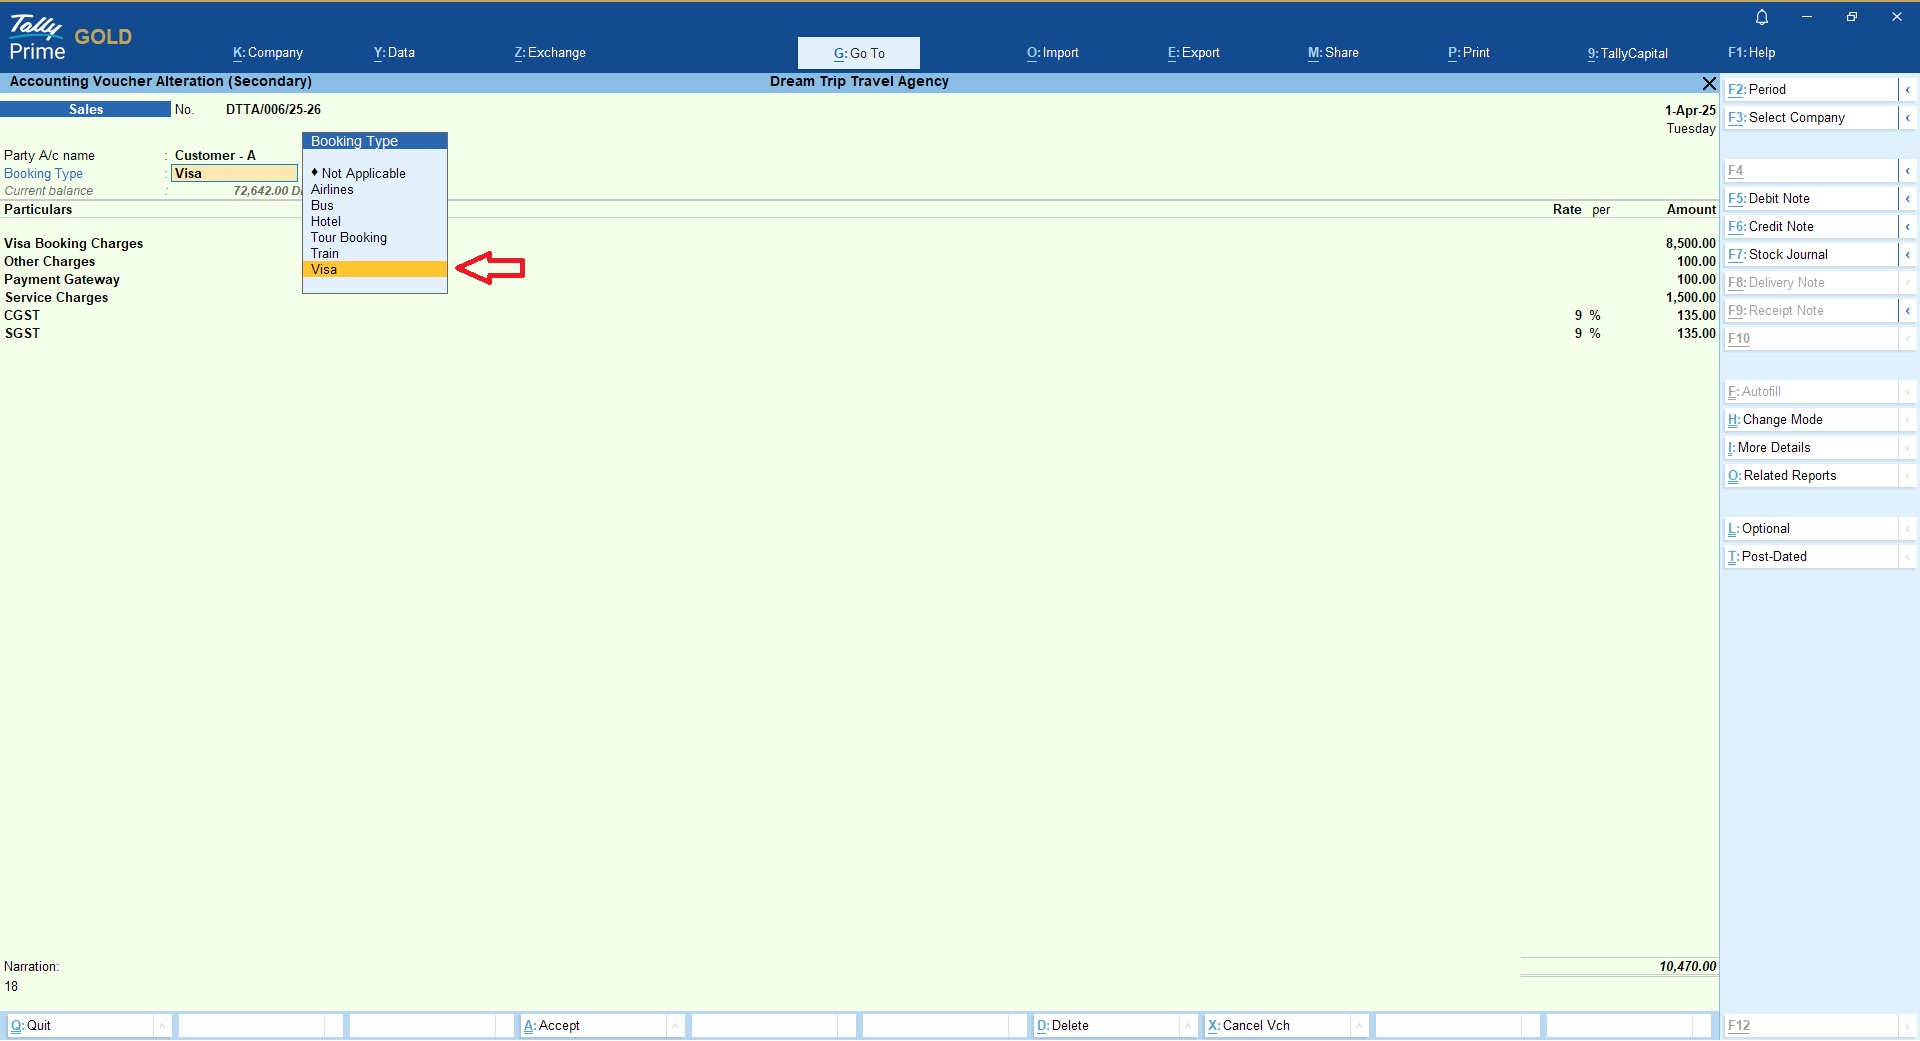Image resolution: width=1920 pixels, height=1041 pixels.
Task: Expand the arrow beside F3: Select Company
Action: [1907, 118]
